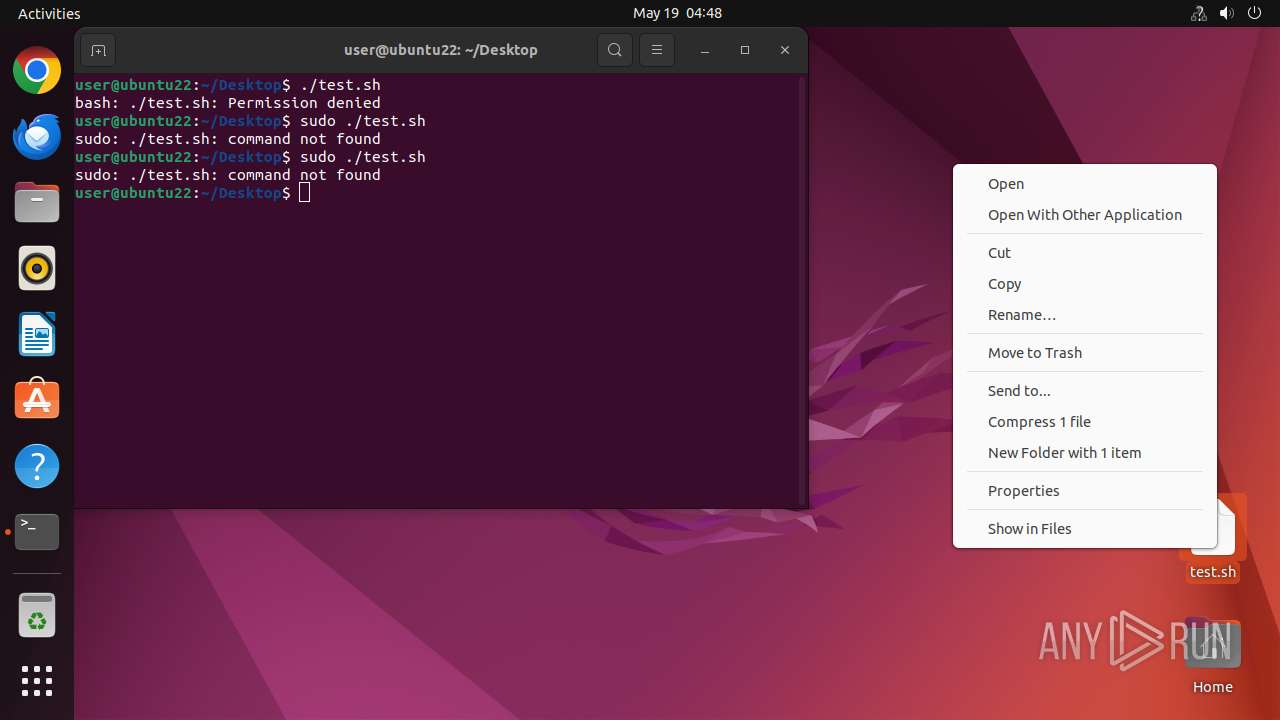This screenshot has width=1280, height=720.
Task: Maximize the terminal window
Action: pos(745,50)
